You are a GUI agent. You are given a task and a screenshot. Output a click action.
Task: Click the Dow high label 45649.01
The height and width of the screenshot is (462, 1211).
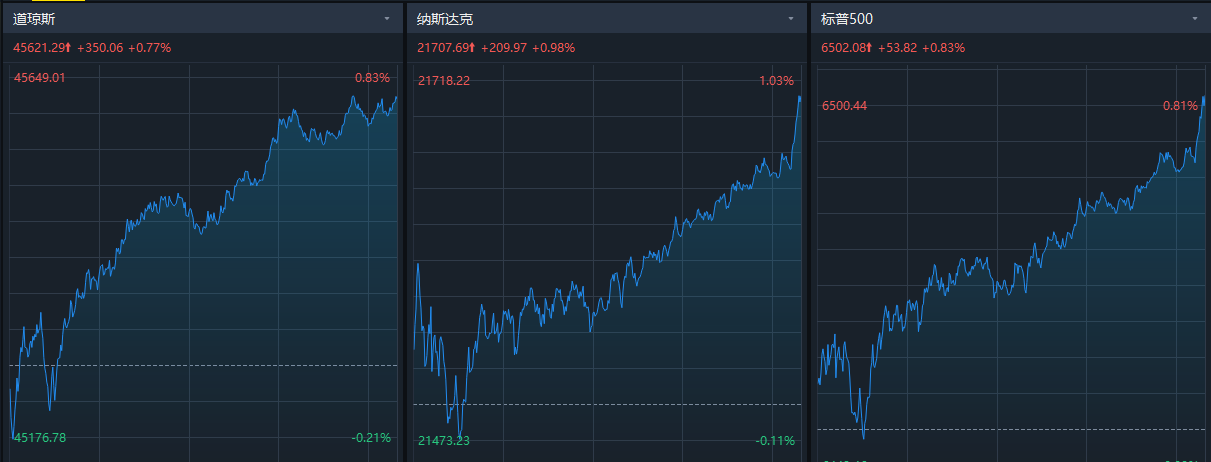pos(40,78)
